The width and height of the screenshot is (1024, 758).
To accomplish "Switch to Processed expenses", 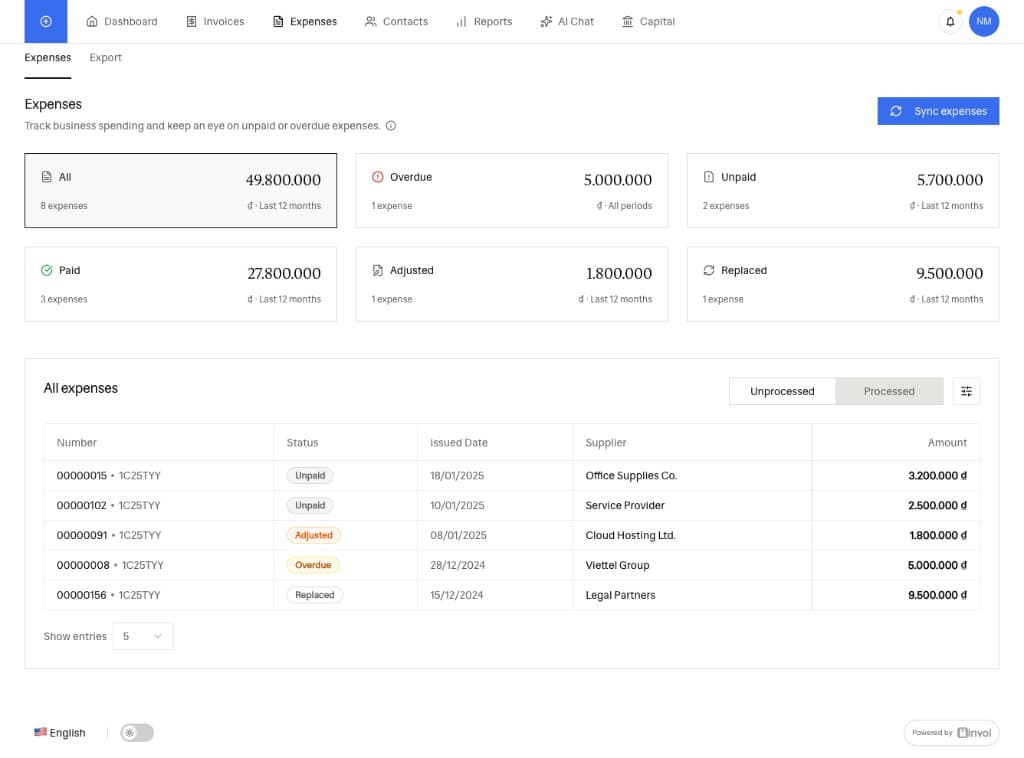I will 889,391.
